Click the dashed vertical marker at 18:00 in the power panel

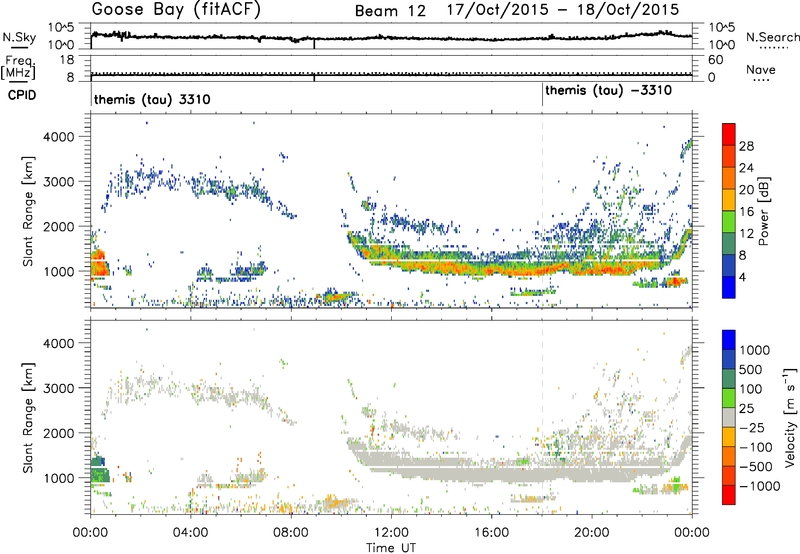[542, 212]
